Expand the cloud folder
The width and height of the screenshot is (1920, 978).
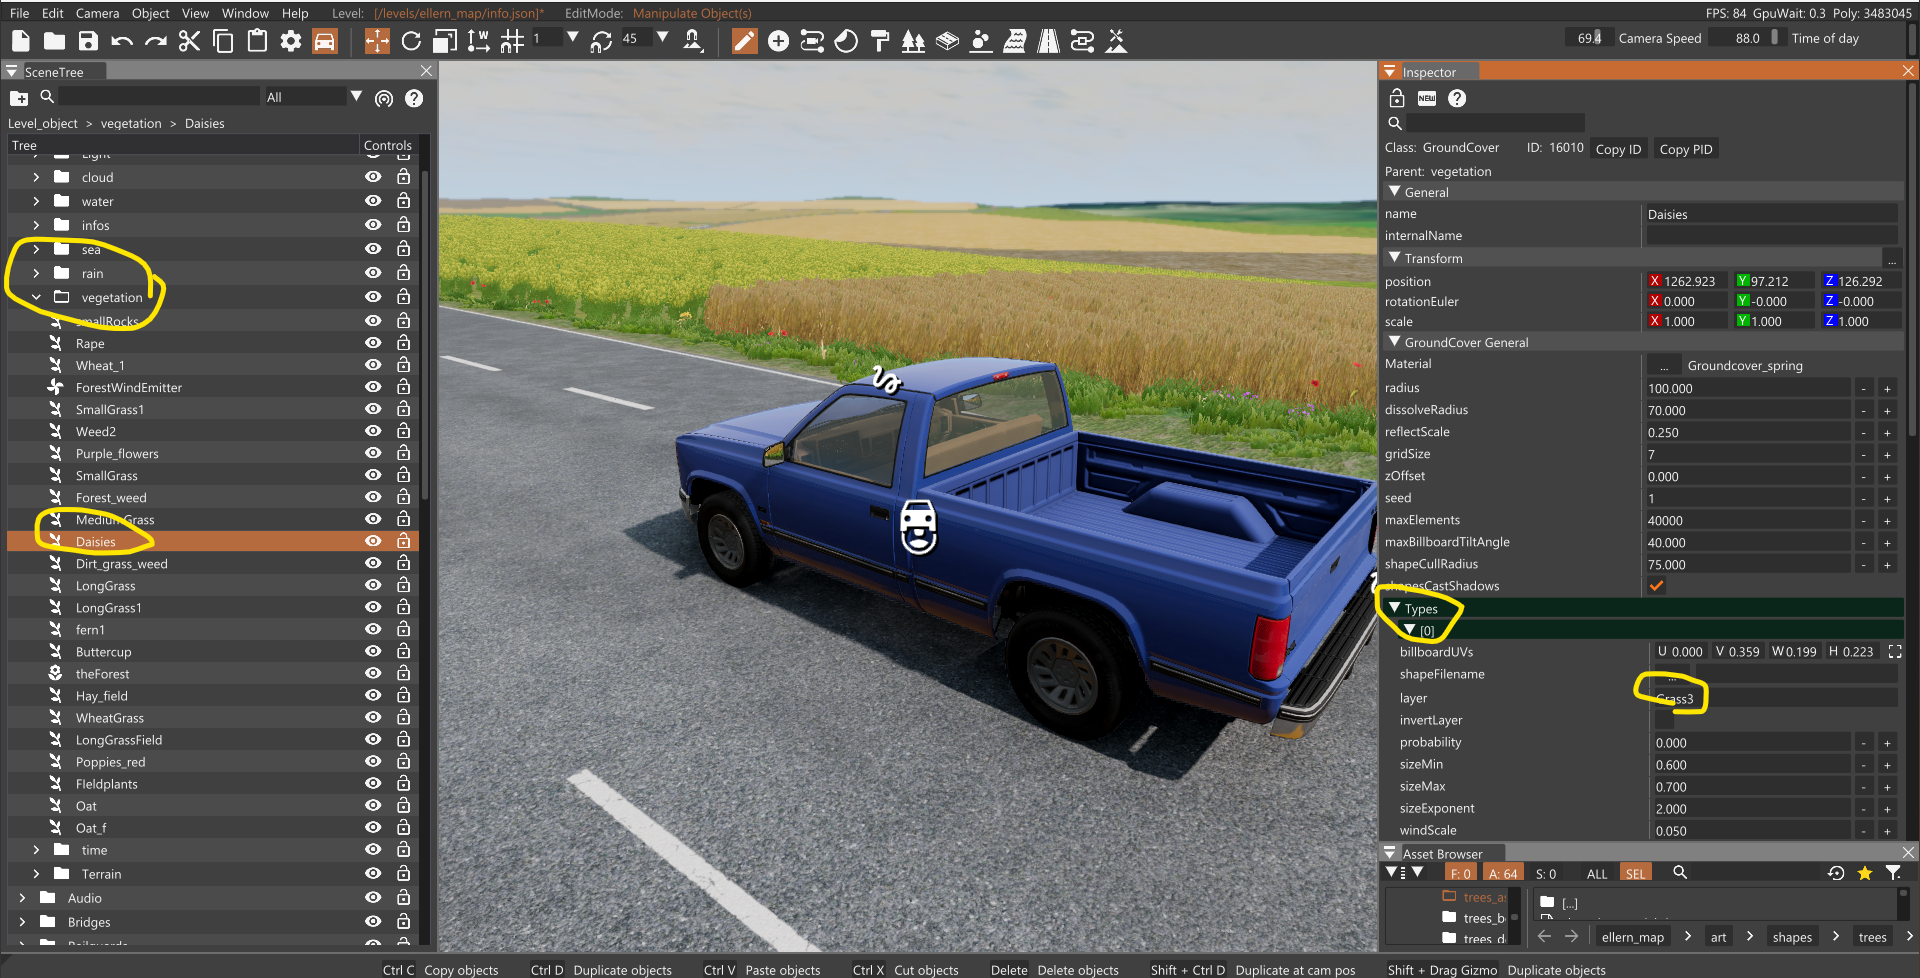pos(36,177)
